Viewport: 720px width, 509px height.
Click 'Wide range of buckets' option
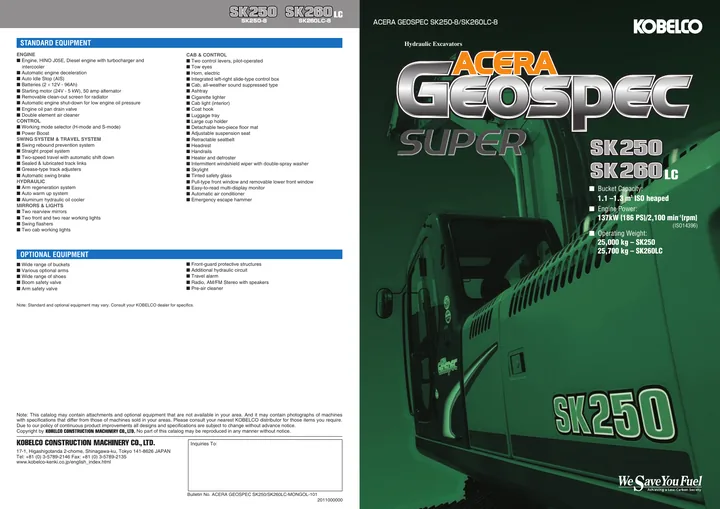click(45, 265)
